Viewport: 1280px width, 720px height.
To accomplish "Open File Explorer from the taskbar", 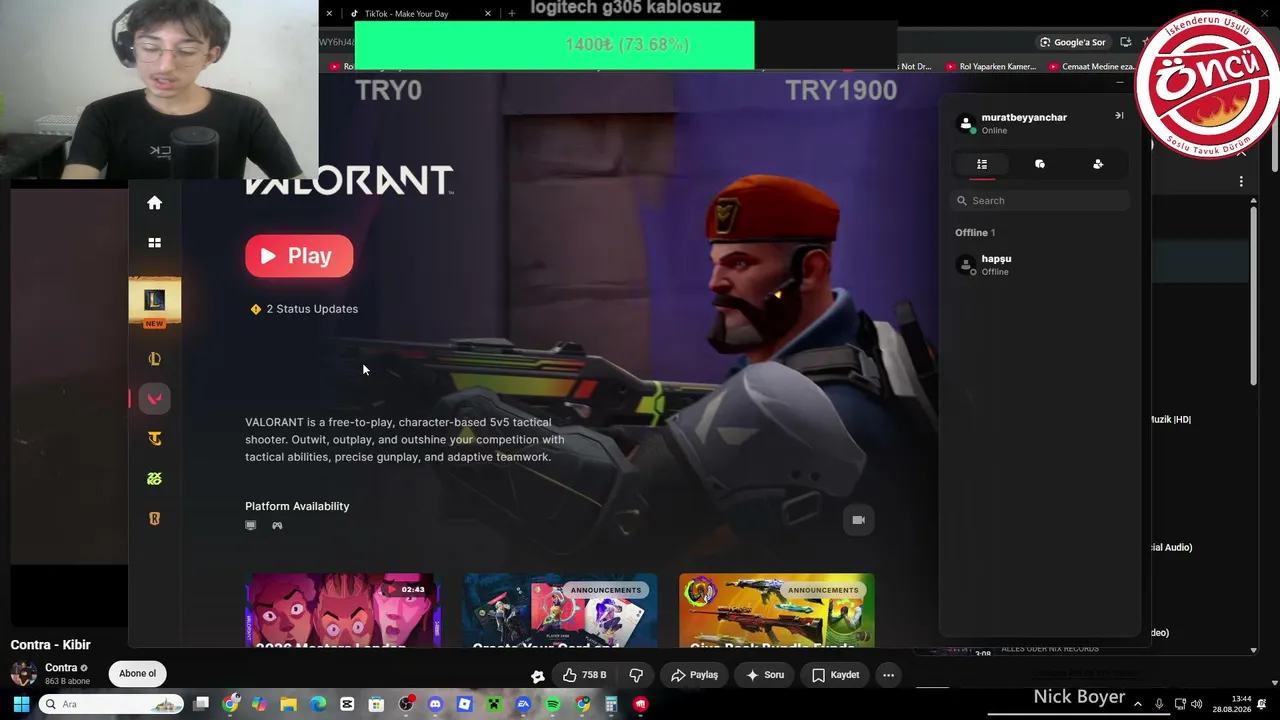I will [289, 704].
